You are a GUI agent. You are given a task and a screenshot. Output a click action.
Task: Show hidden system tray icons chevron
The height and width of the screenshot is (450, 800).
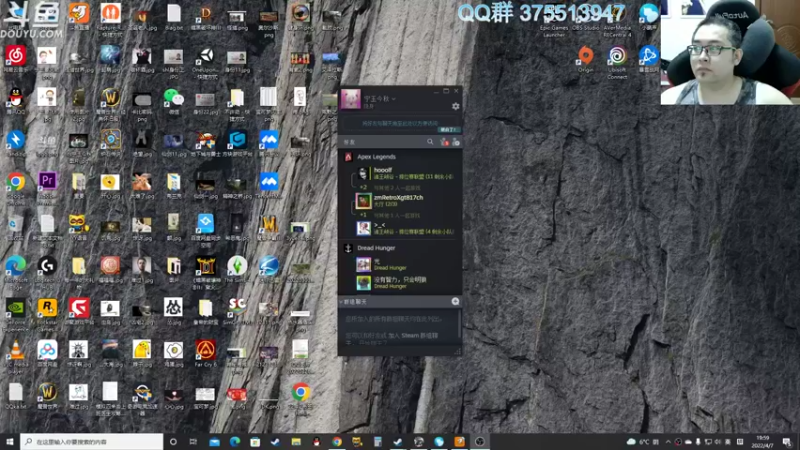[x=668, y=442]
